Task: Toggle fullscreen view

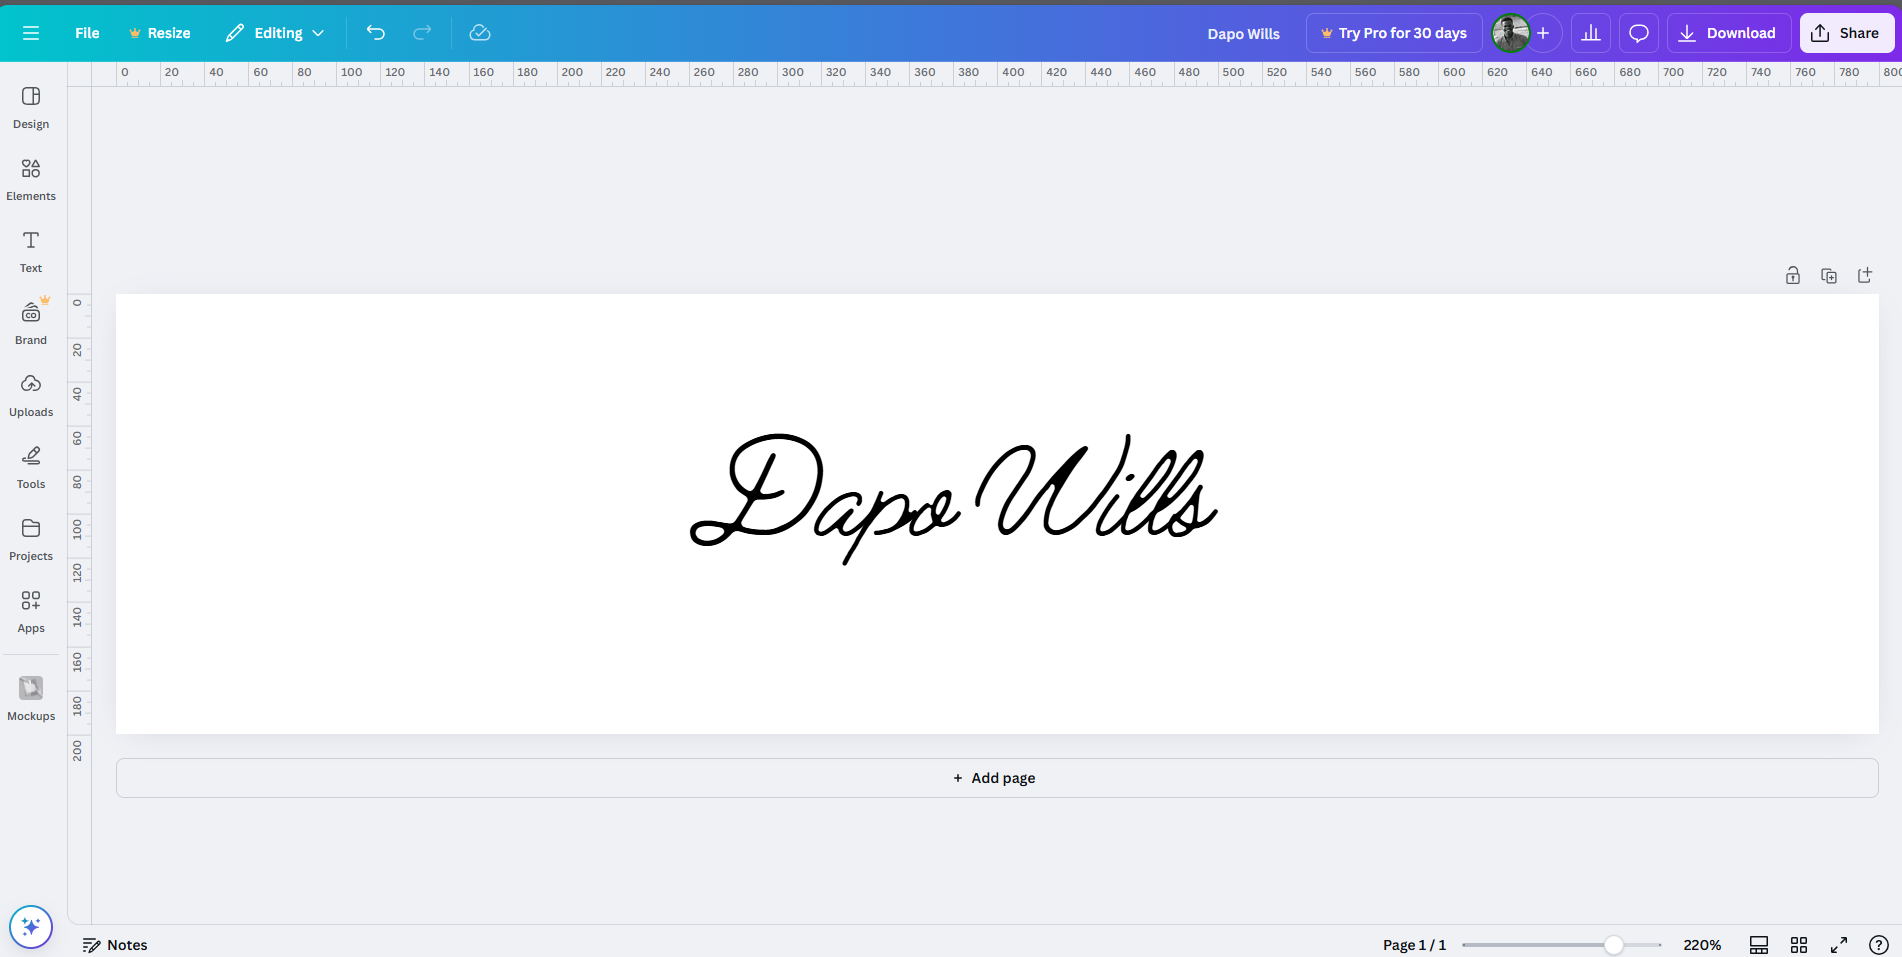Action: click(1839, 944)
